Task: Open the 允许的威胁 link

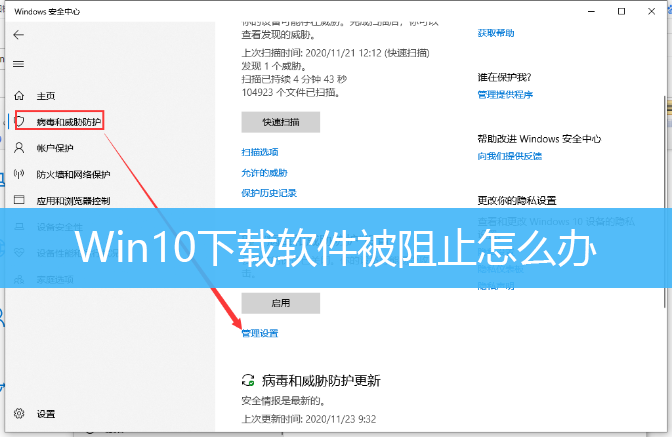Action: pos(262,173)
